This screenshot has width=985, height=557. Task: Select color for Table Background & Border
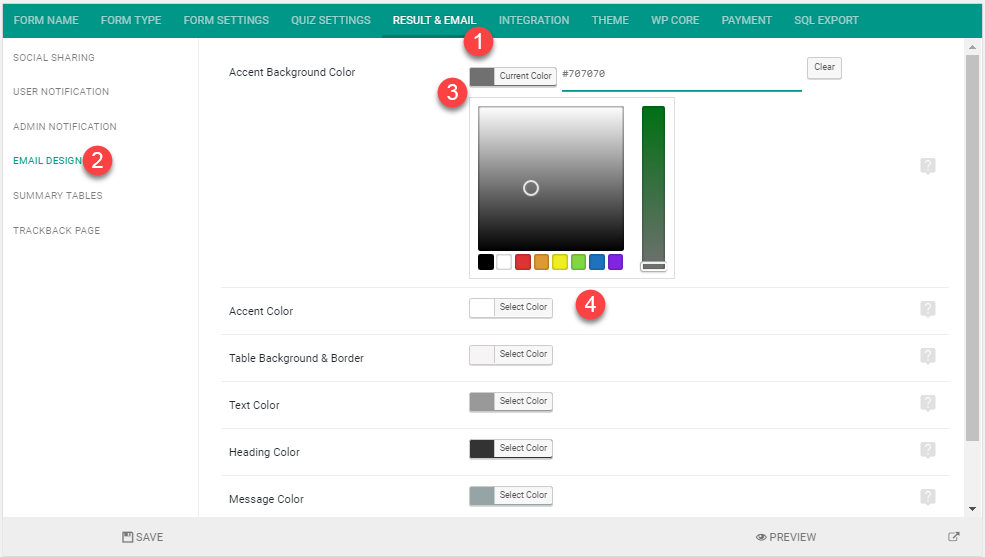[x=511, y=355]
